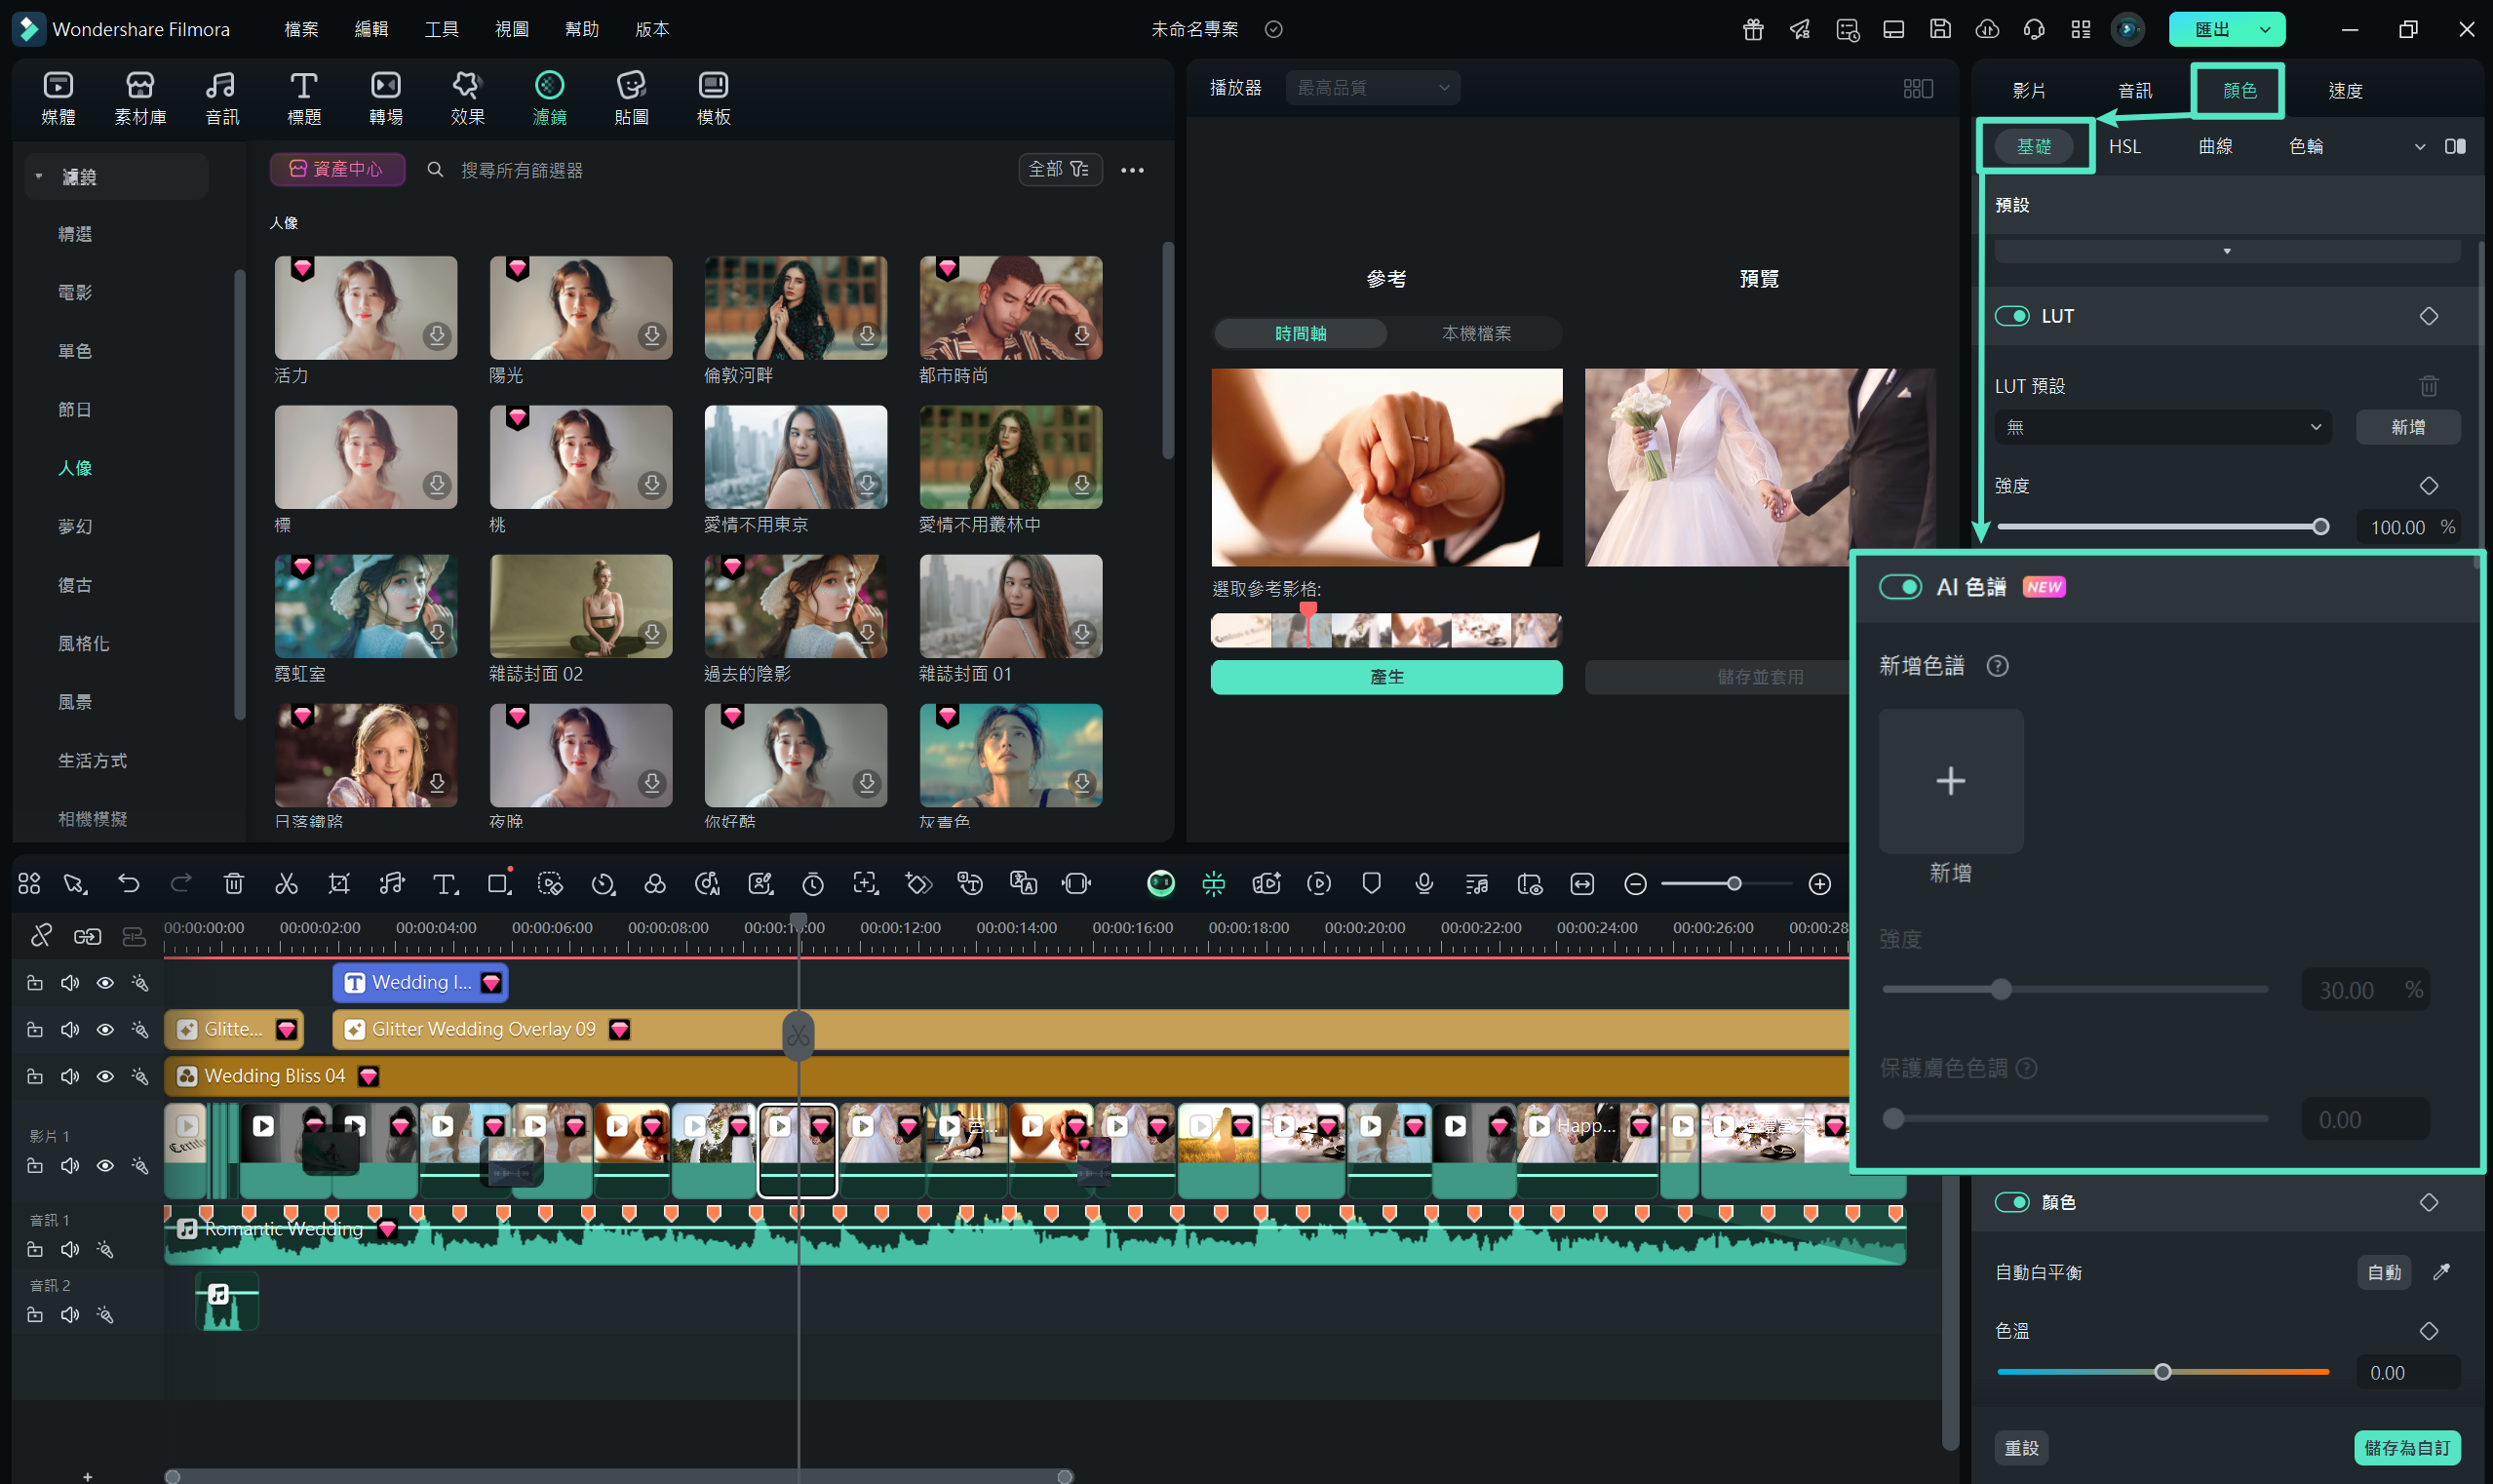Switch to the 曲線 curves tab
The height and width of the screenshot is (1484, 2493).
2214,147
